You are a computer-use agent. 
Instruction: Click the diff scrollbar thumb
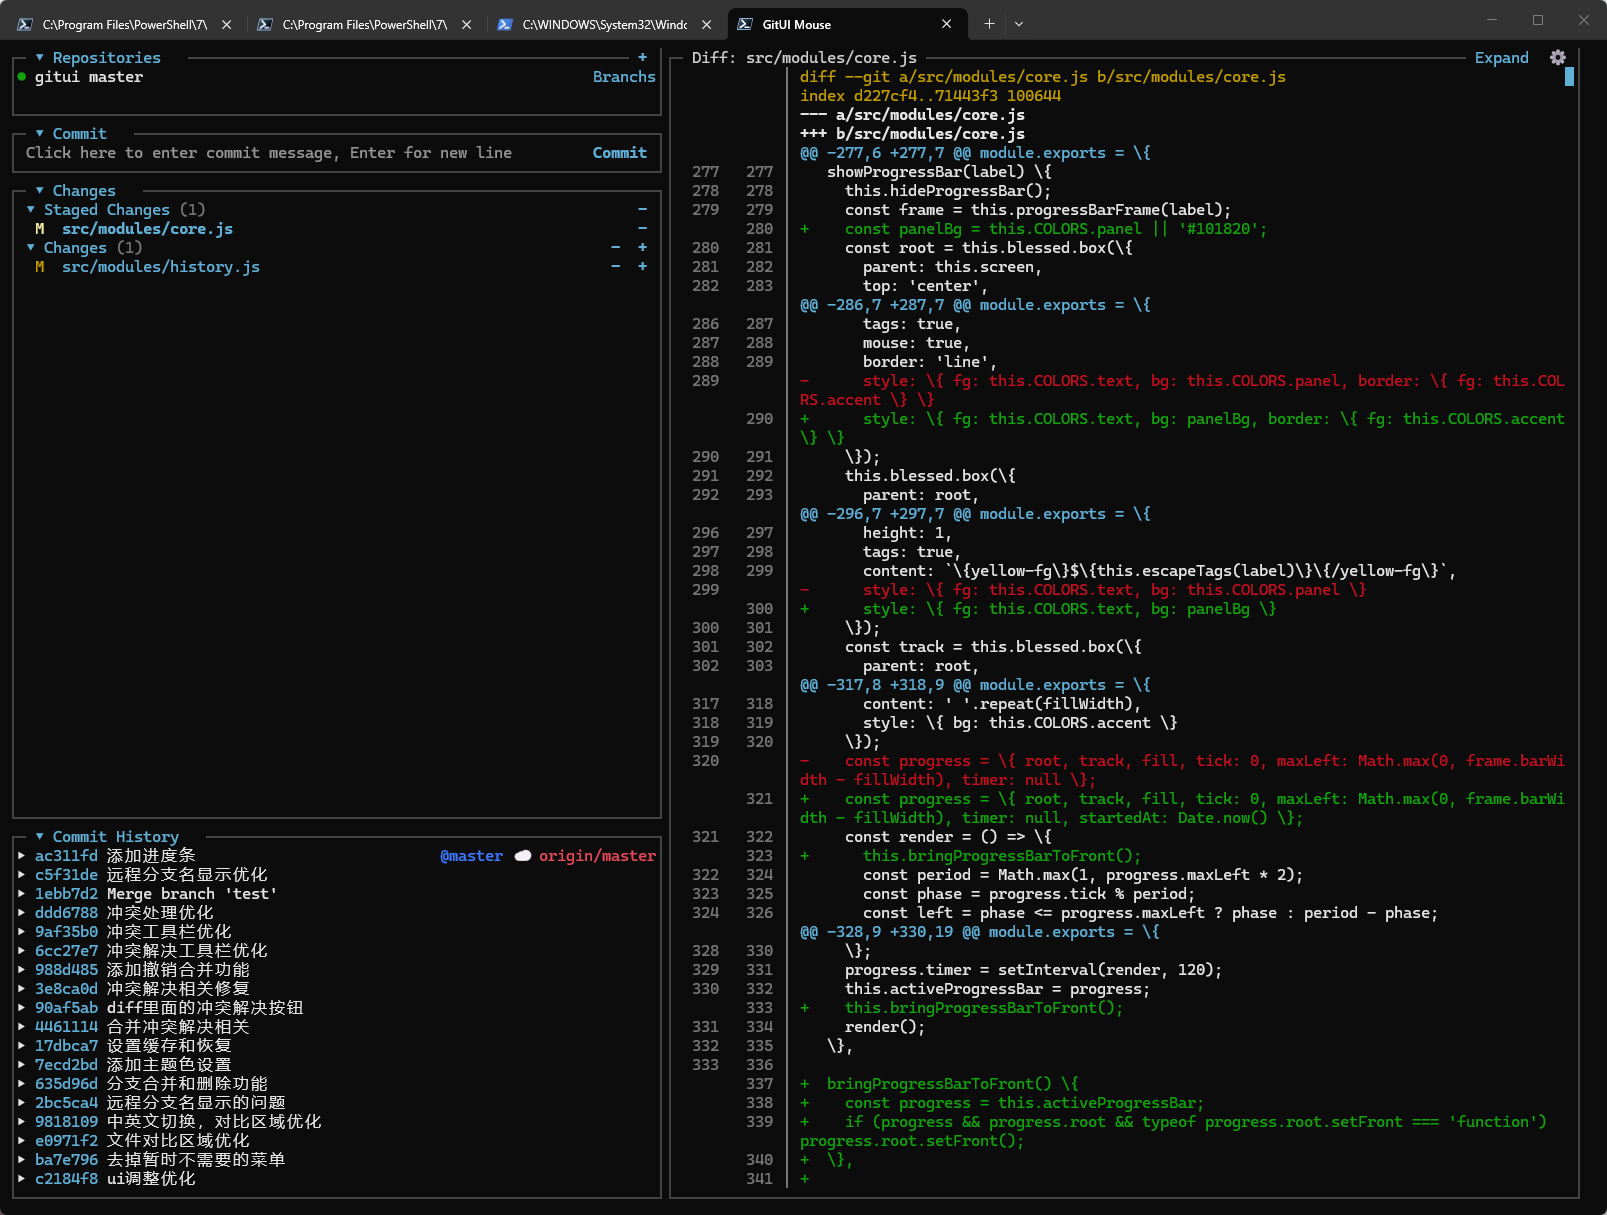tap(1569, 76)
